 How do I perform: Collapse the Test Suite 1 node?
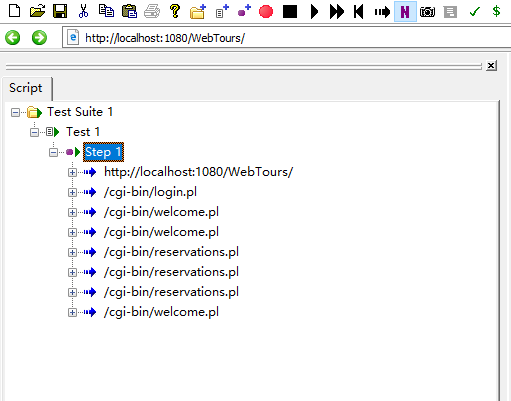pyautogui.click(x=15, y=112)
